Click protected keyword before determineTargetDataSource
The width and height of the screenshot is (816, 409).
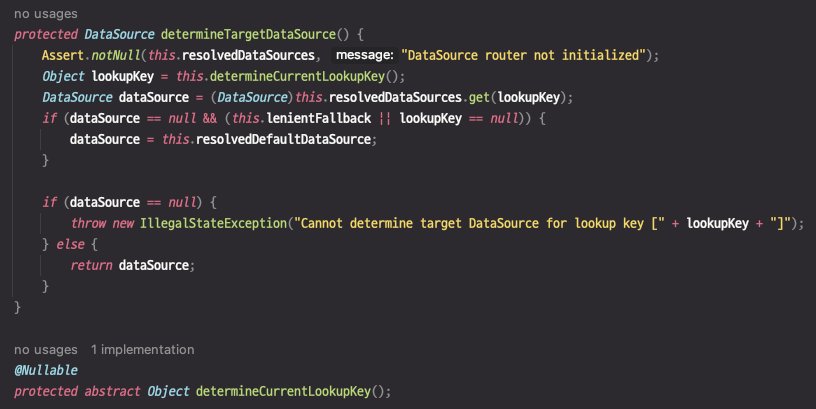tap(46, 34)
